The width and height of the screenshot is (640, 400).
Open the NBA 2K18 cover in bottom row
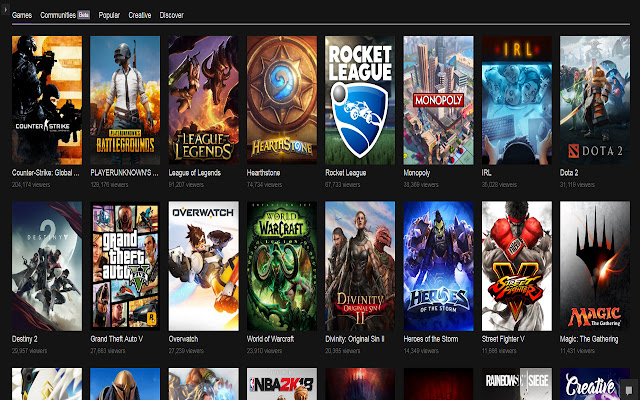(282, 384)
